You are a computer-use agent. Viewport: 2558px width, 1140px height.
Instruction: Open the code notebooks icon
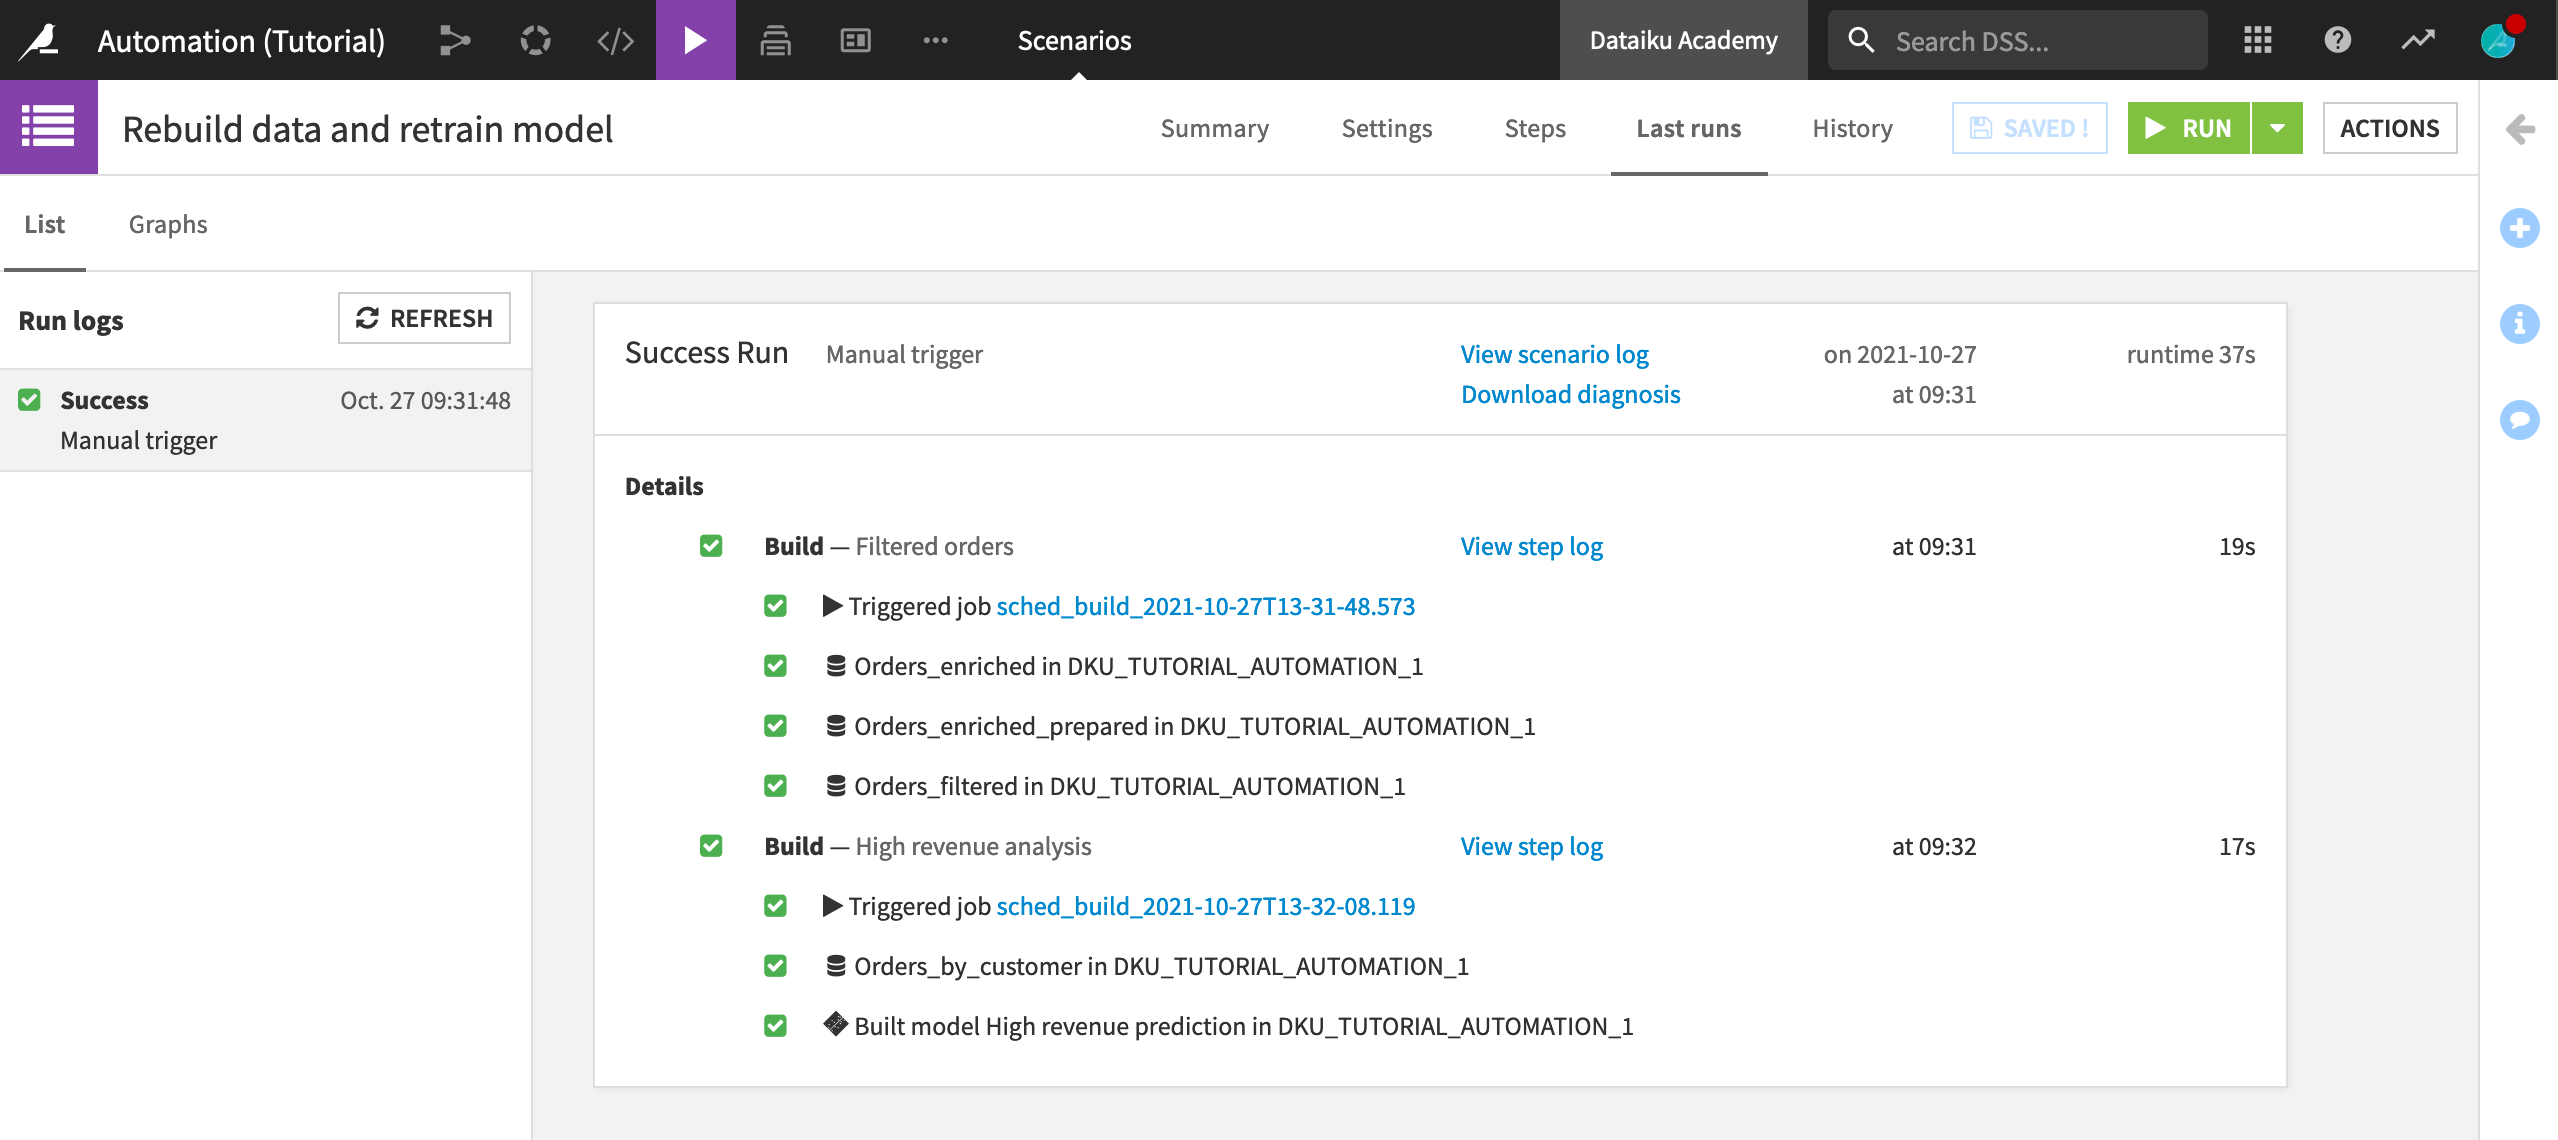click(615, 40)
